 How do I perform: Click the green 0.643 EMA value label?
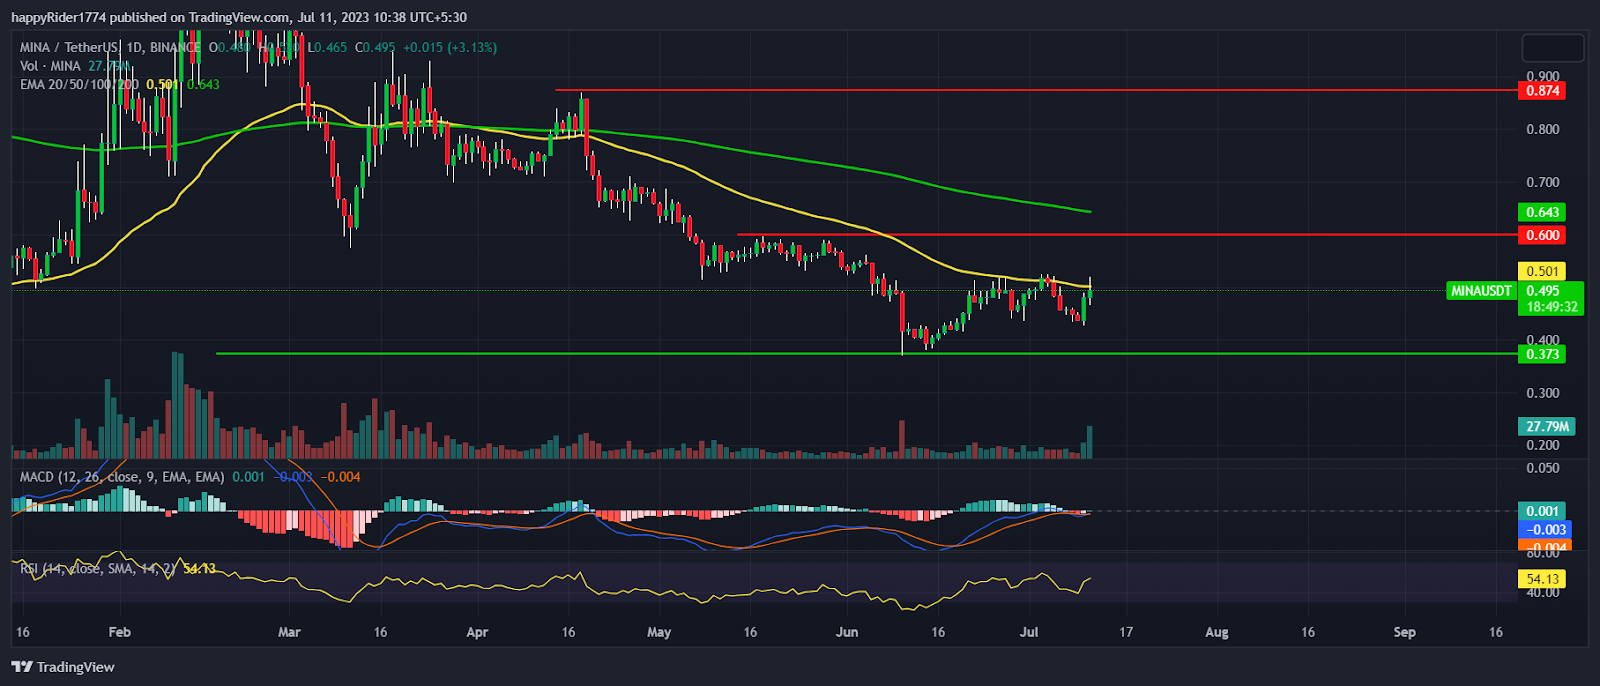pyautogui.click(x=1543, y=212)
